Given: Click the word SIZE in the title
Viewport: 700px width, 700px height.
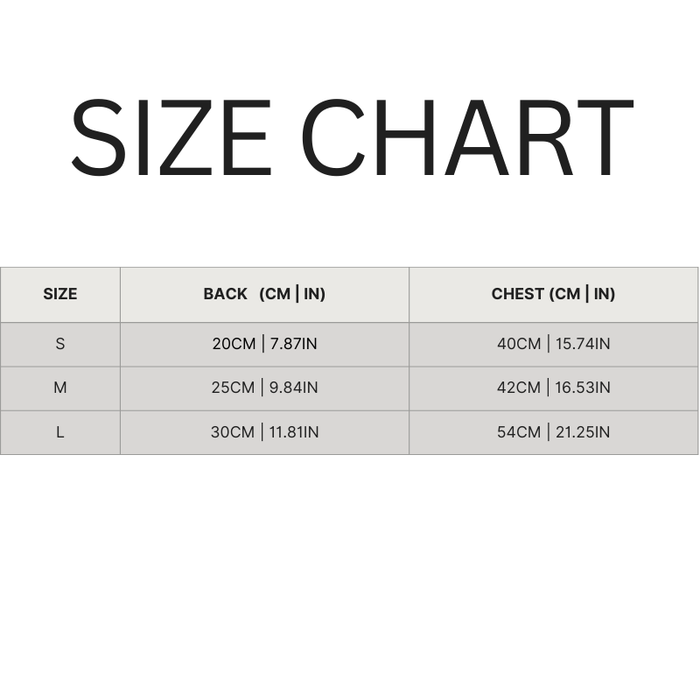Looking at the screenshot, I should point(171,138).
